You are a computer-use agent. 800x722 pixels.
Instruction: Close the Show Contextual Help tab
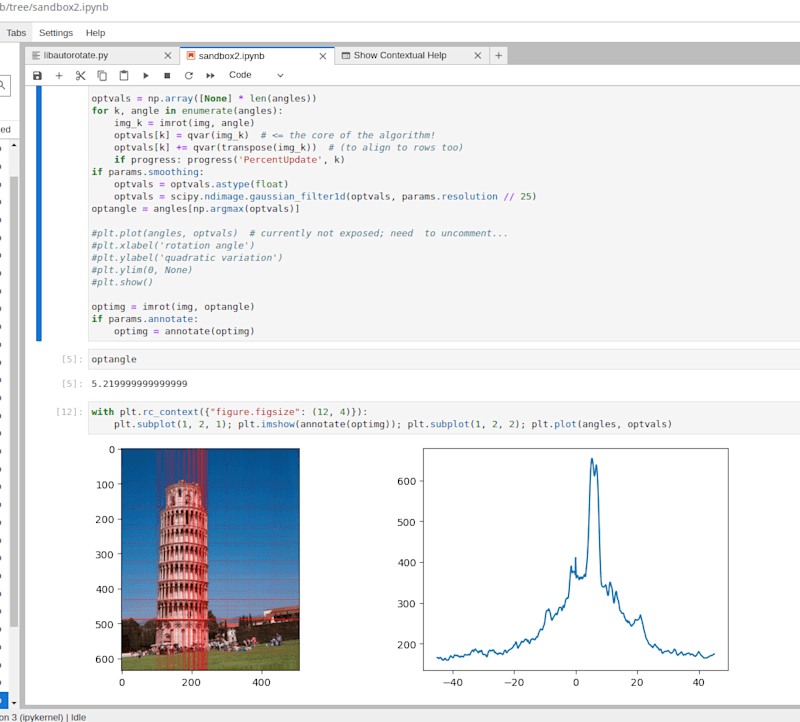pyautogui.click(x=478, y=56)
